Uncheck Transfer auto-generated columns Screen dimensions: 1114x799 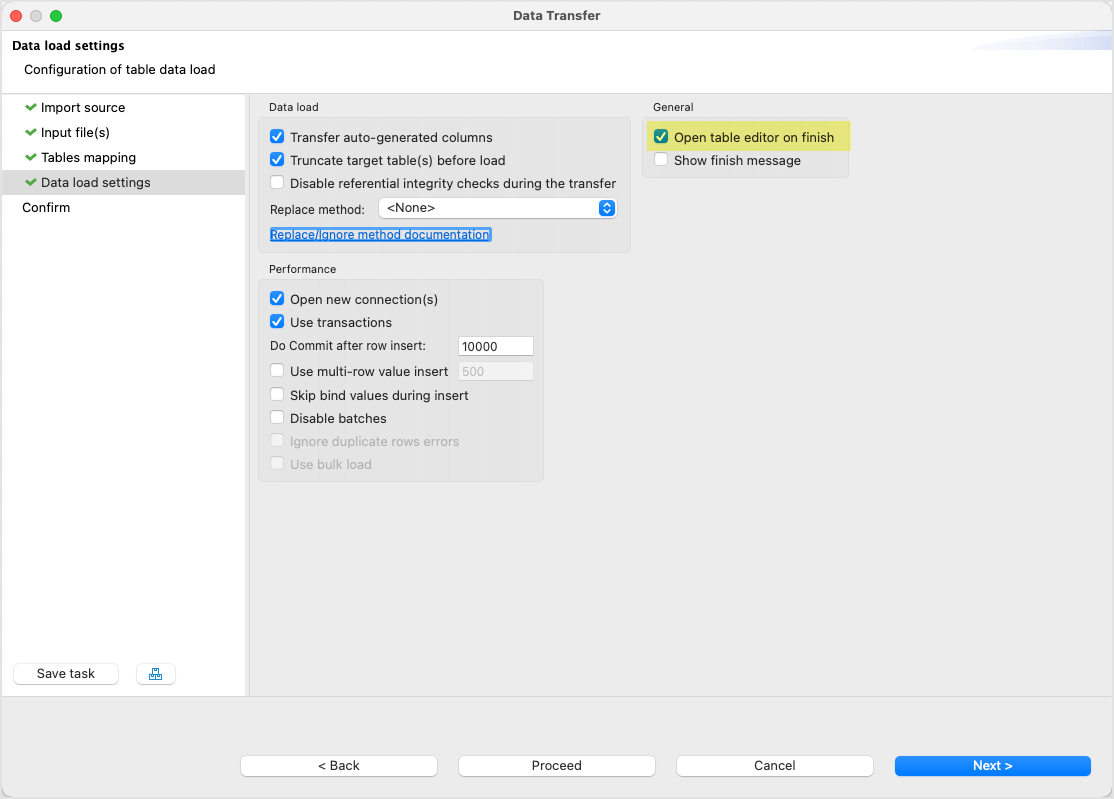(x=277, y=136)
